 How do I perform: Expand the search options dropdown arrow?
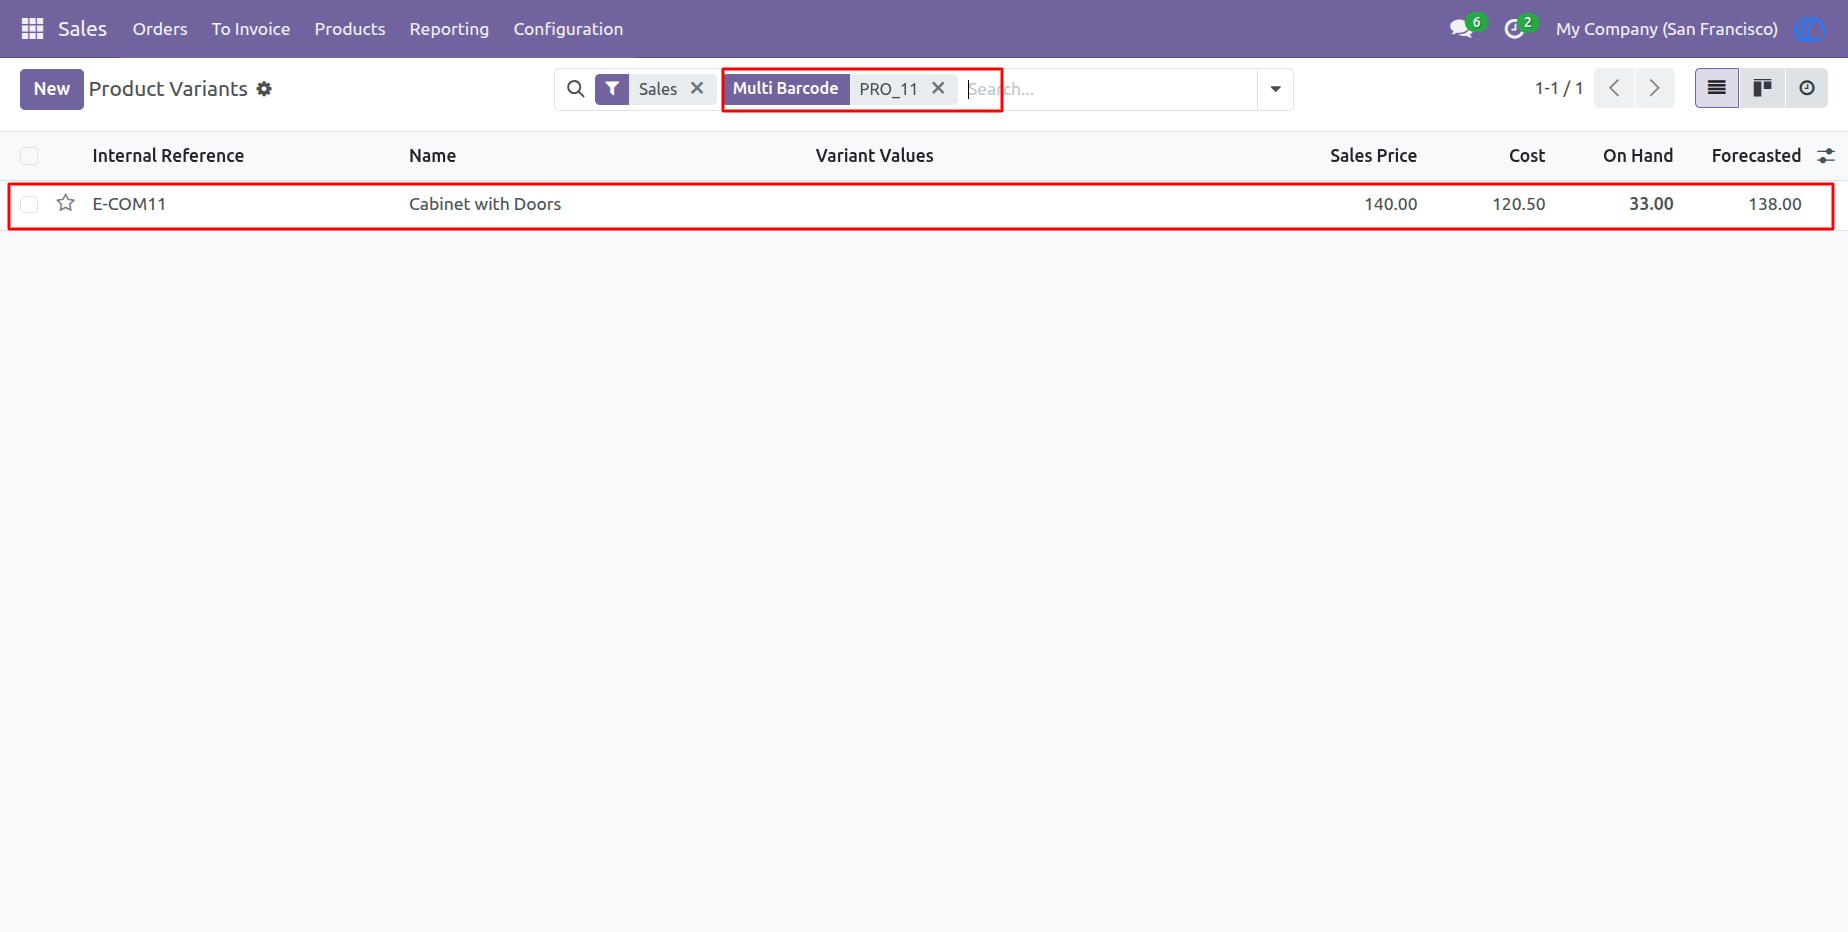(1275, 89)
